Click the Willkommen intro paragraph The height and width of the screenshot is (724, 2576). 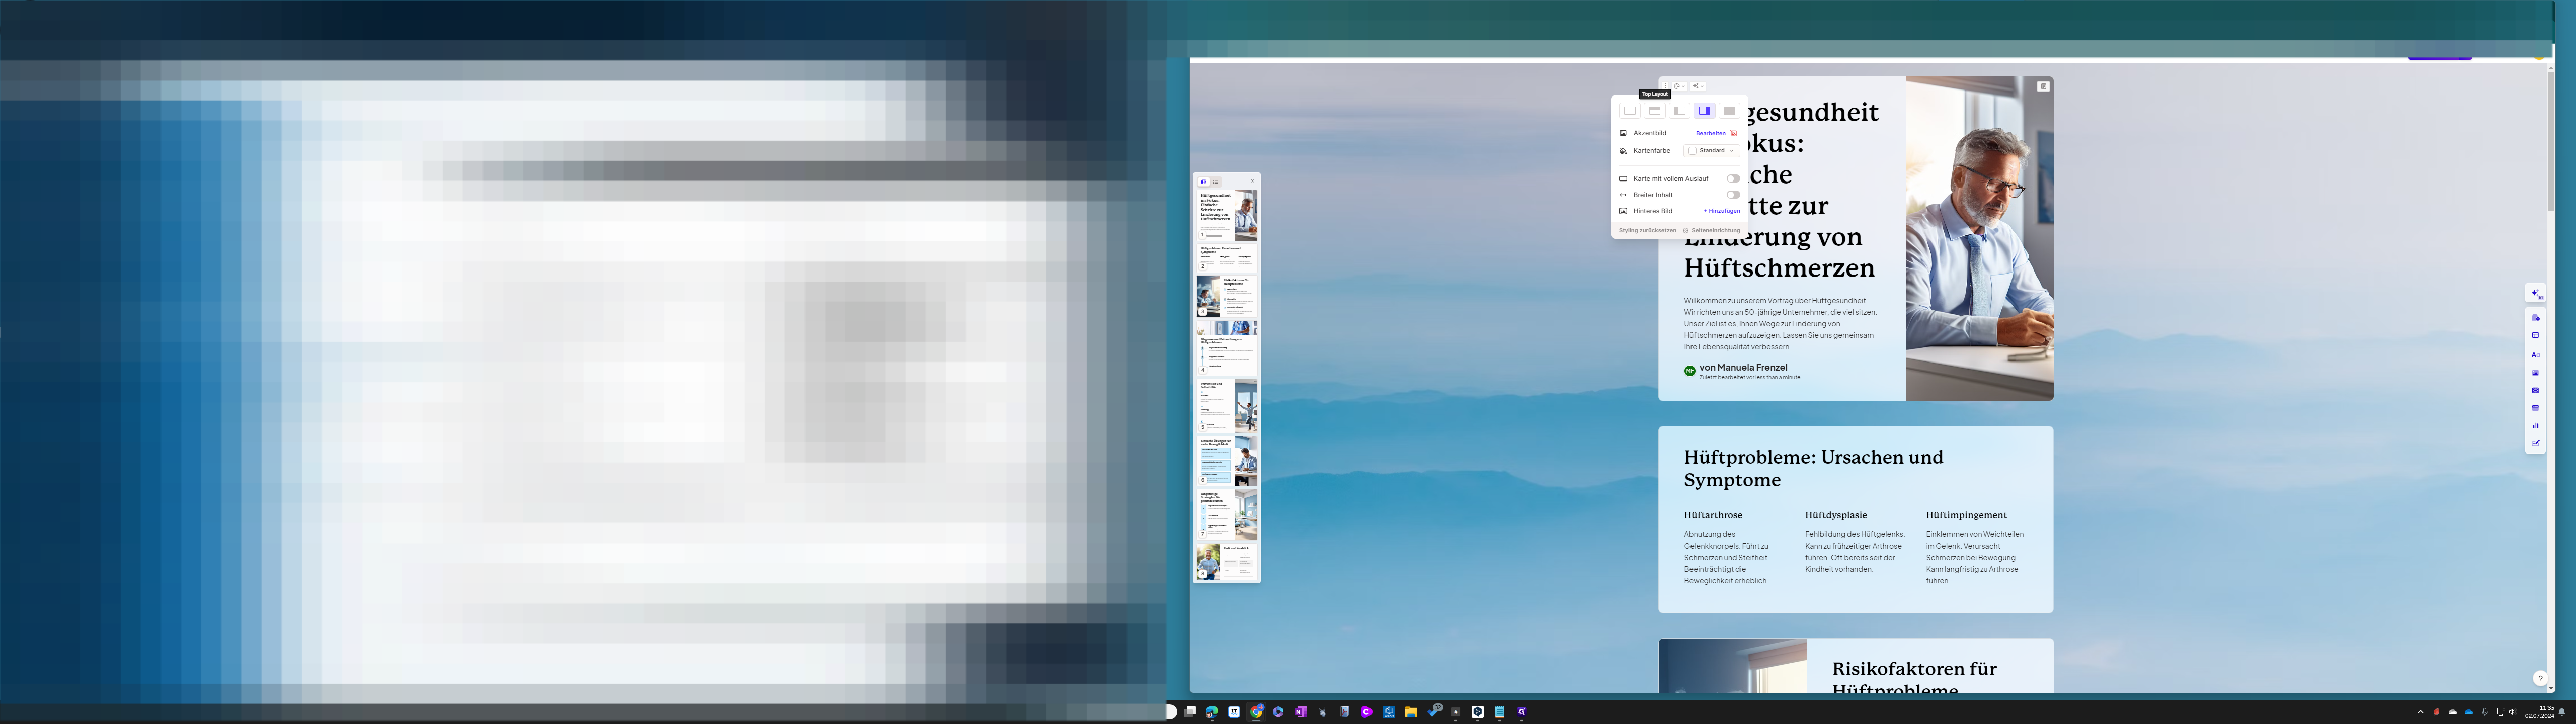coord(1780,324)
